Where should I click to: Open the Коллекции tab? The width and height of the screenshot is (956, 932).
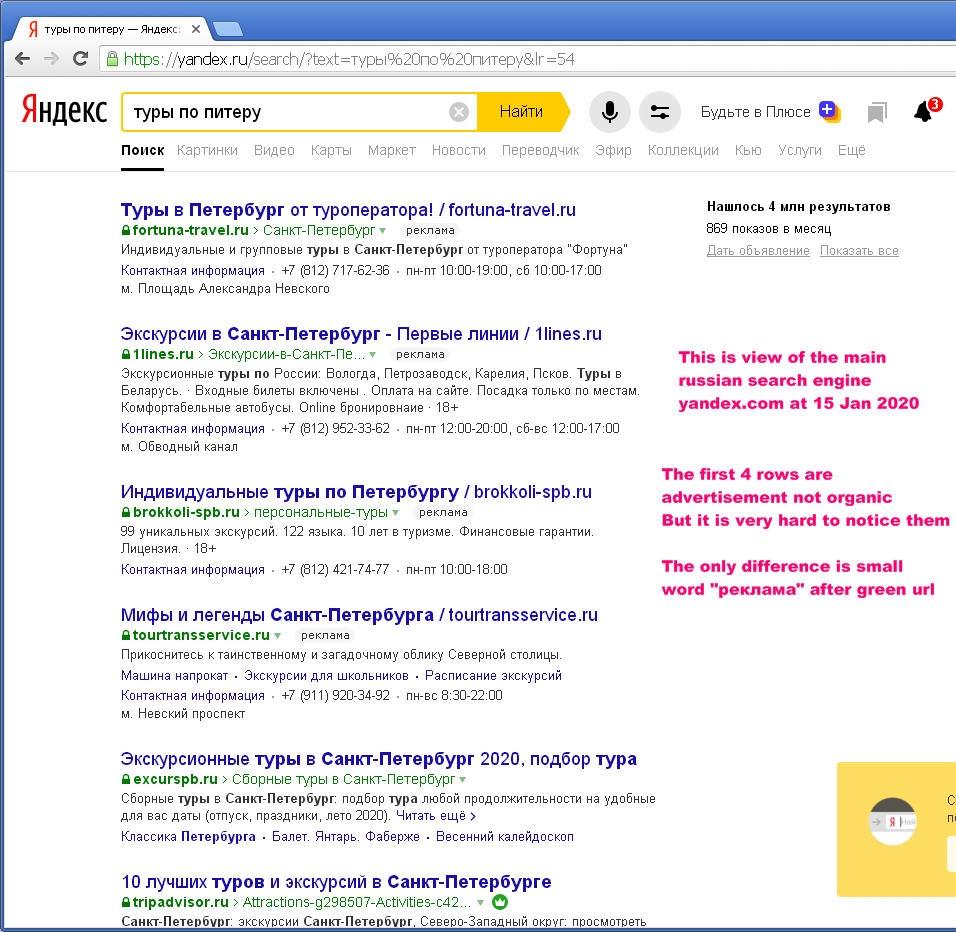tap(683, 150)
